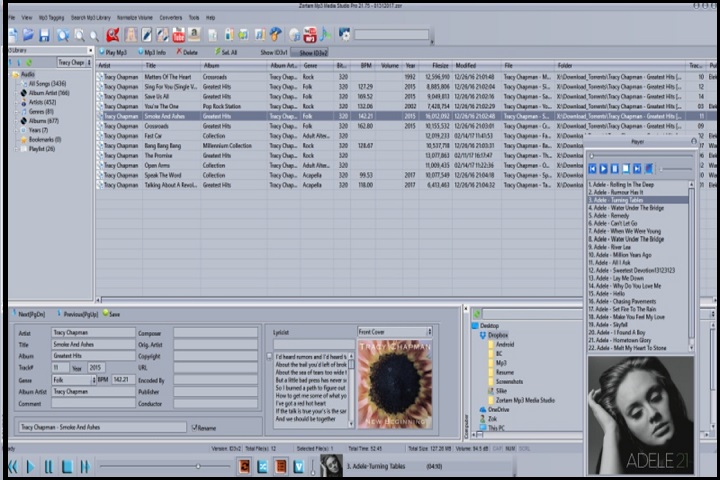This screenshot has height=480, width=720.
Task: Click the Dropbox folder icon in file tree
Action: pos(484,335)
